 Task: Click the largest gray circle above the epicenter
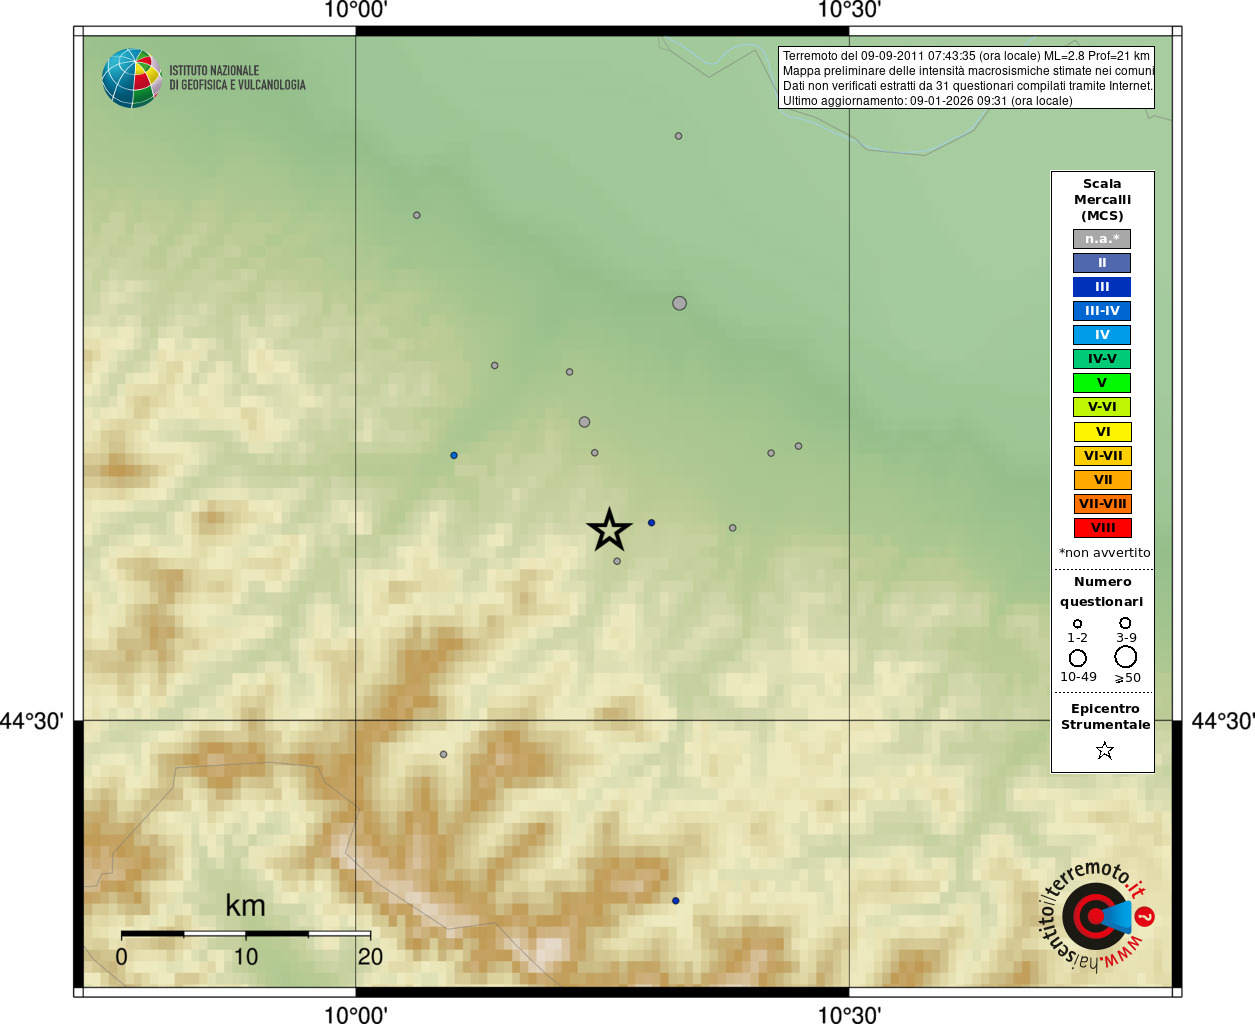(x=679, y=303)
